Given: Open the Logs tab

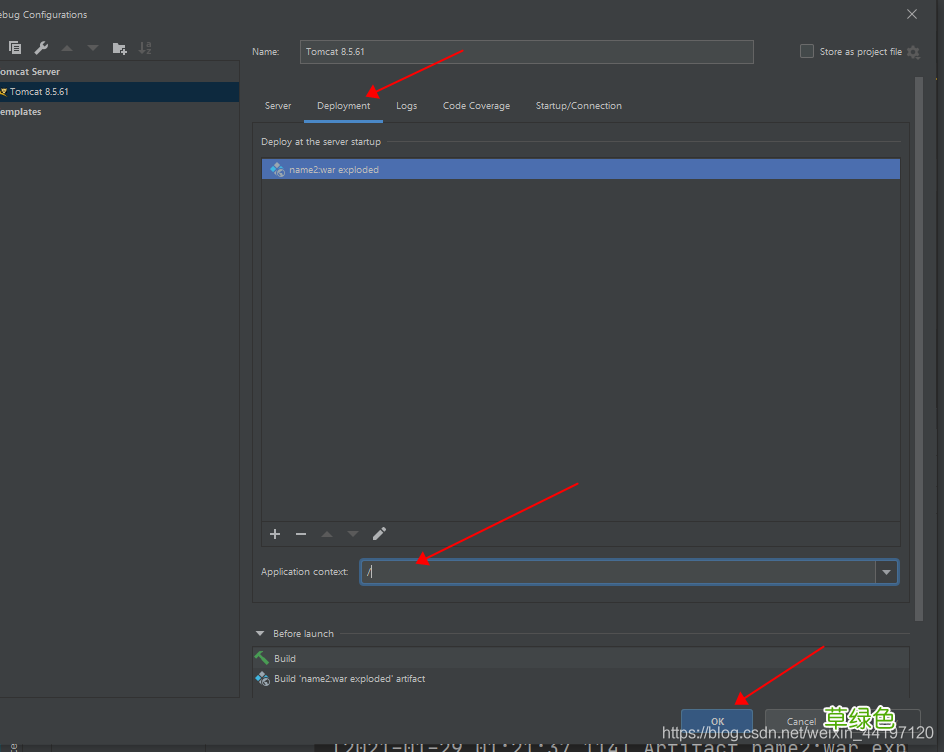Looking at the screenshot, I should tap(406, 106).
